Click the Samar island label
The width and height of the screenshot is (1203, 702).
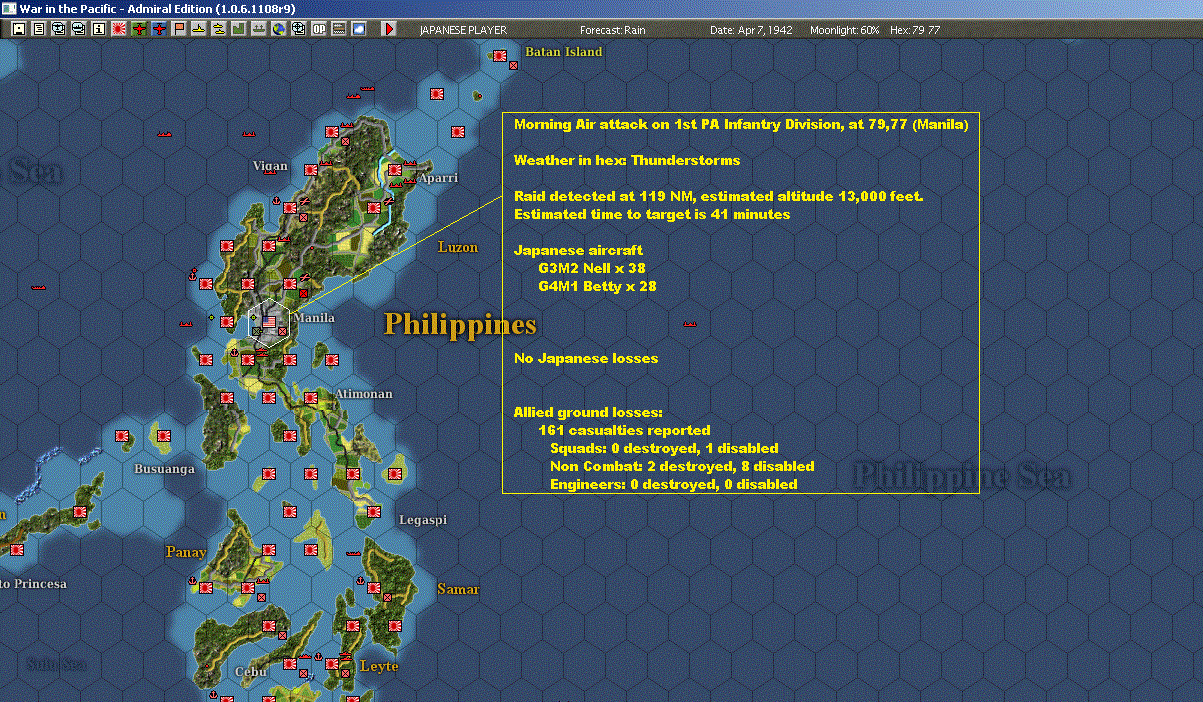coord(458,590)
